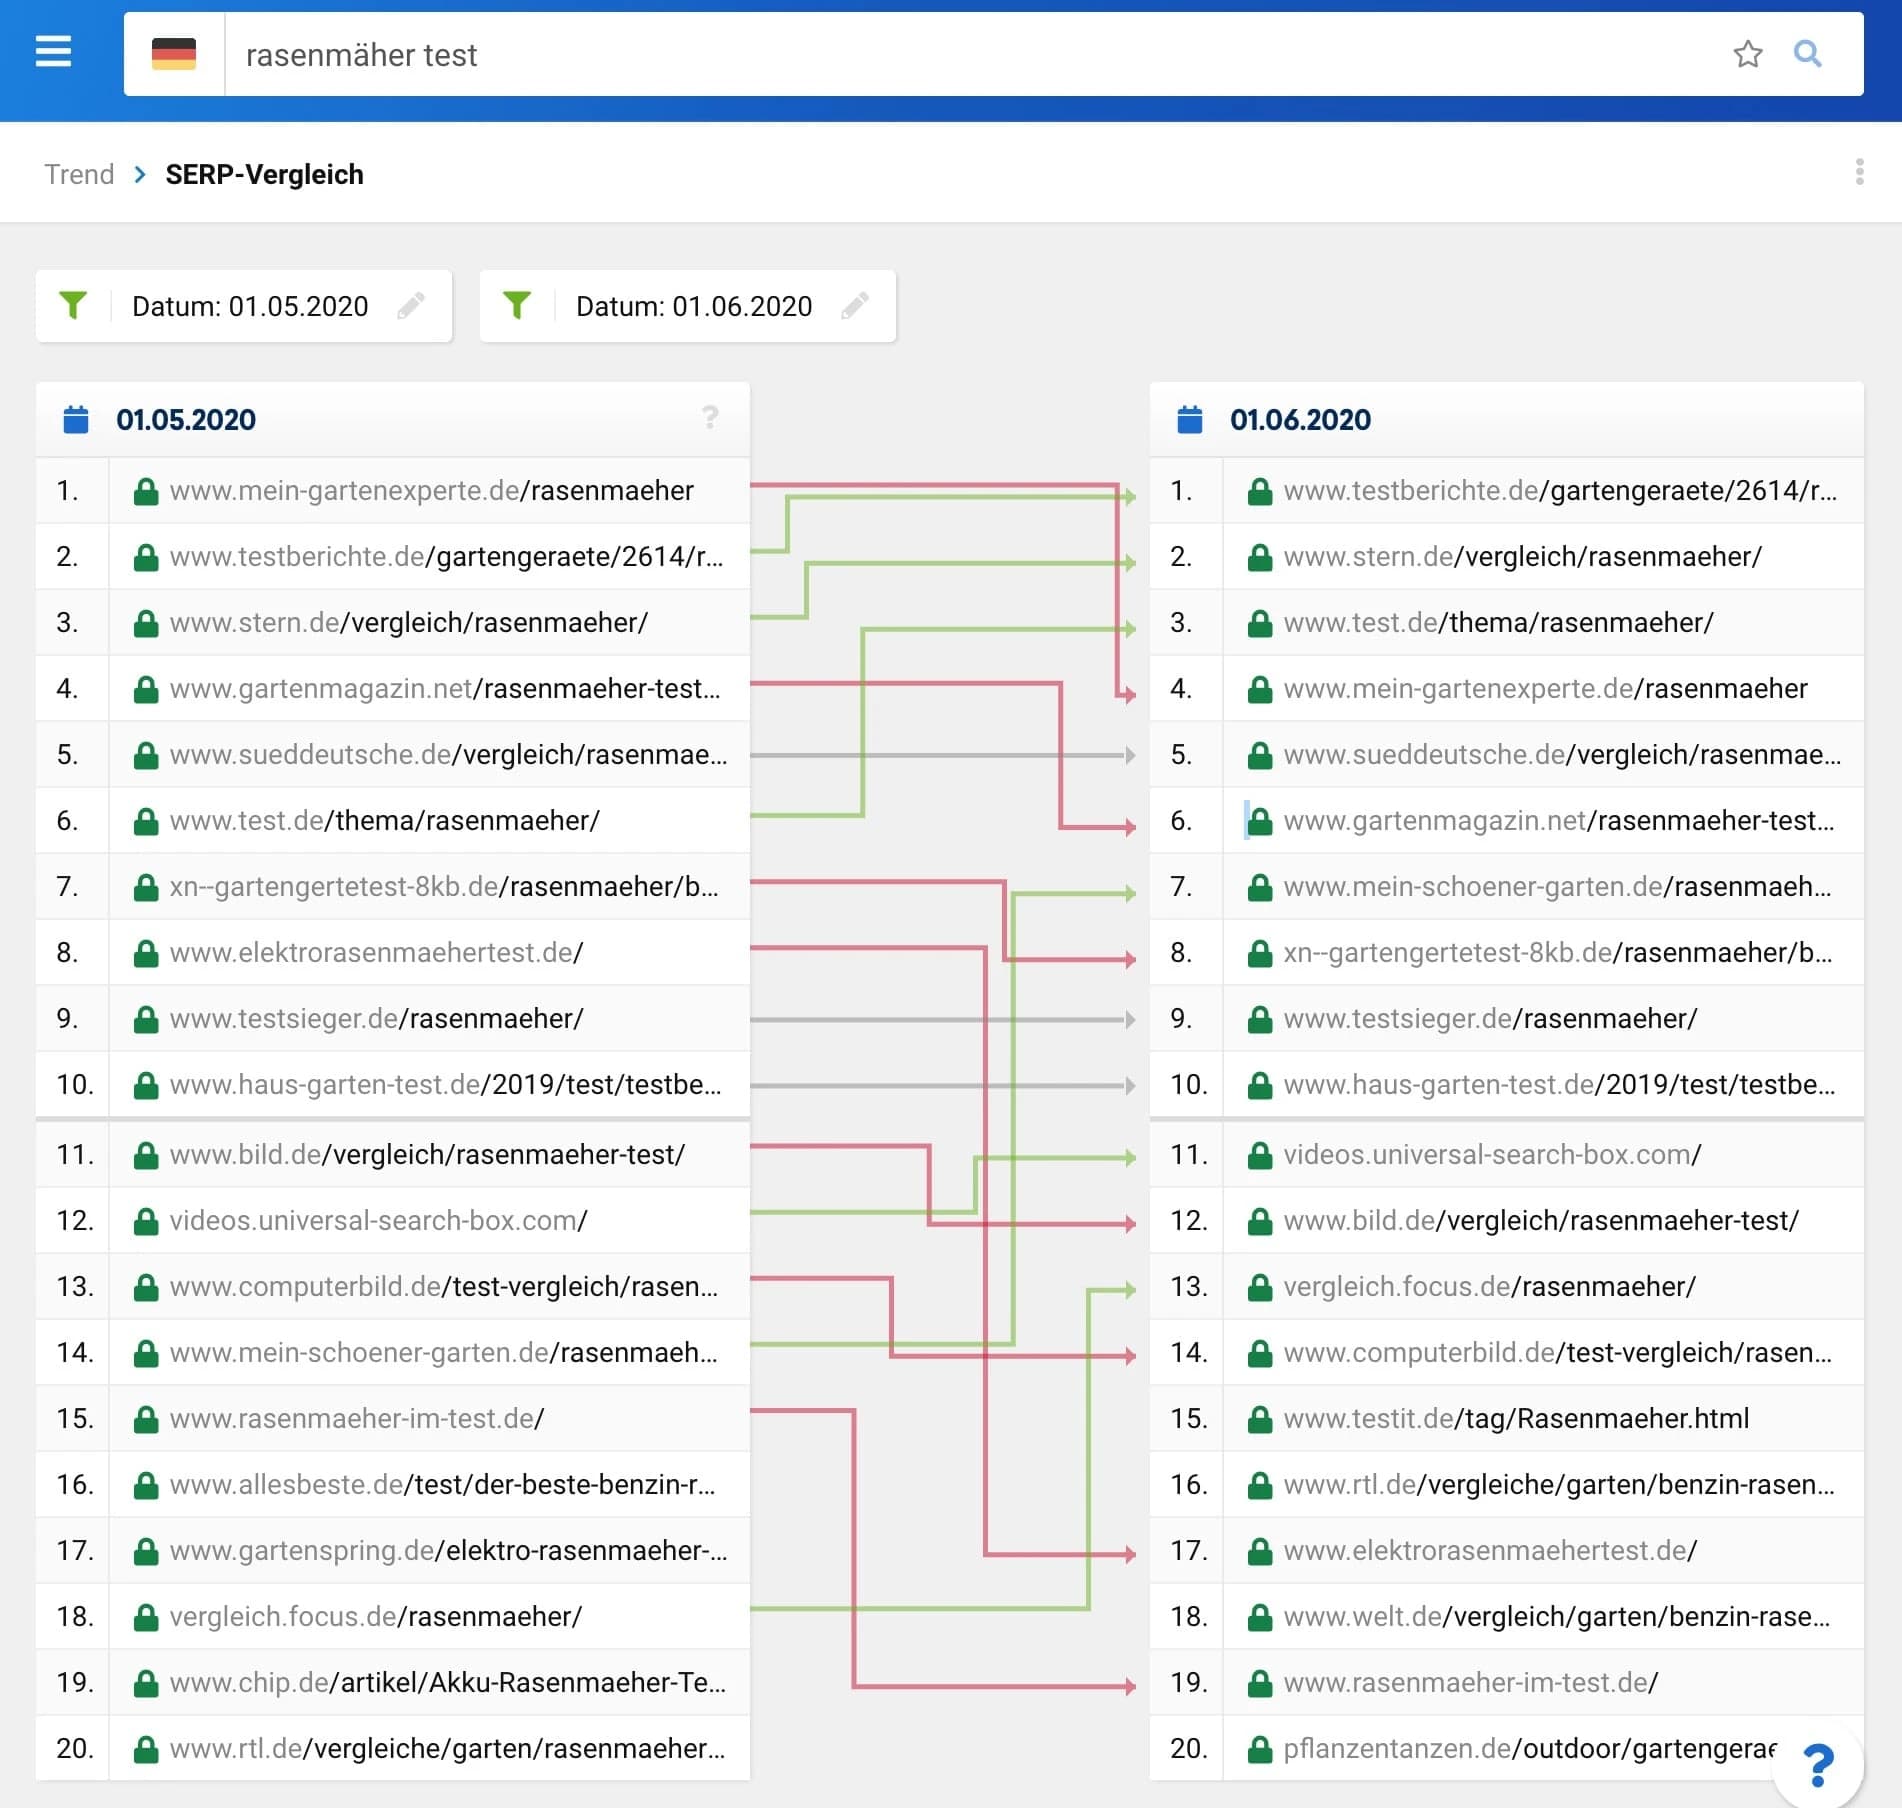Toggle the favorite star for this search
This screenshot has width=1902, height=1808.
tap(1748, 54)
